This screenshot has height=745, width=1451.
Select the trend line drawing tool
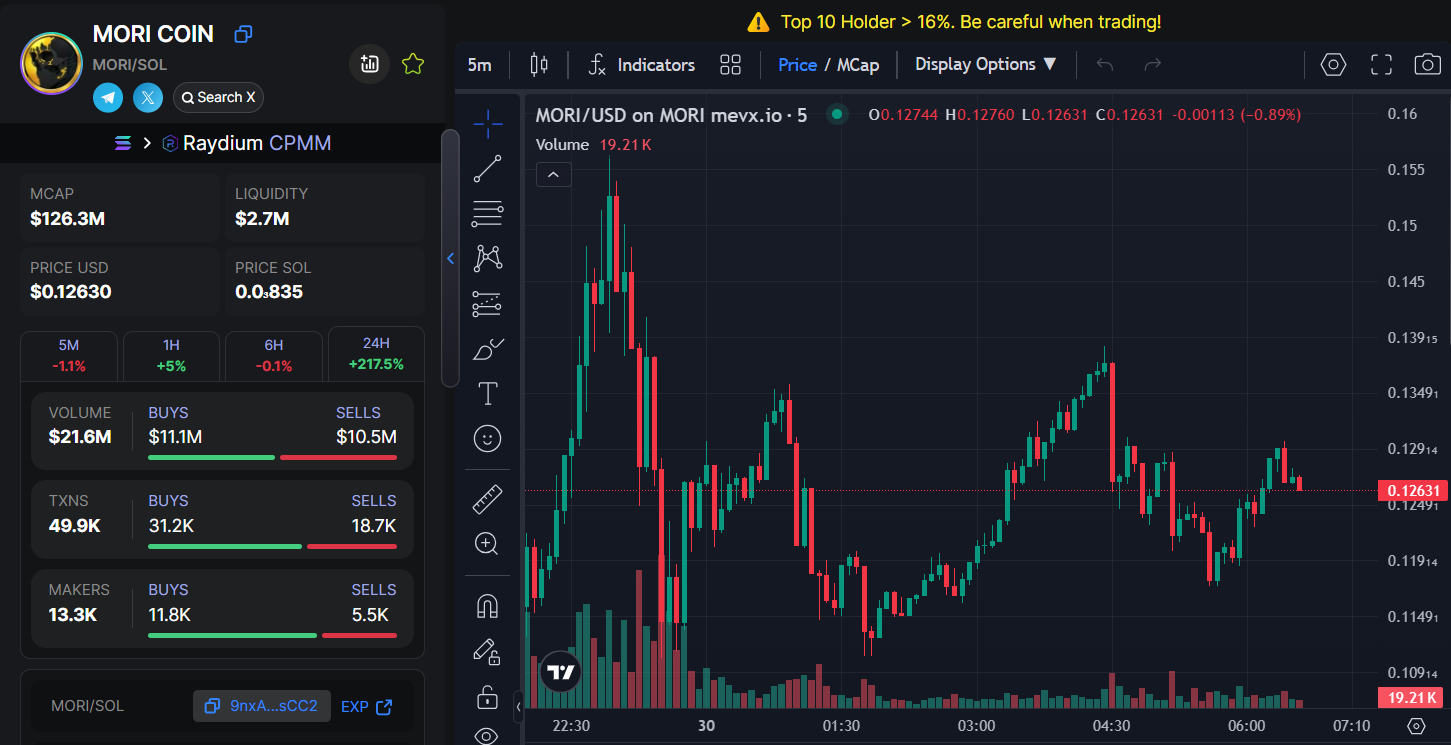pos(488,169)
